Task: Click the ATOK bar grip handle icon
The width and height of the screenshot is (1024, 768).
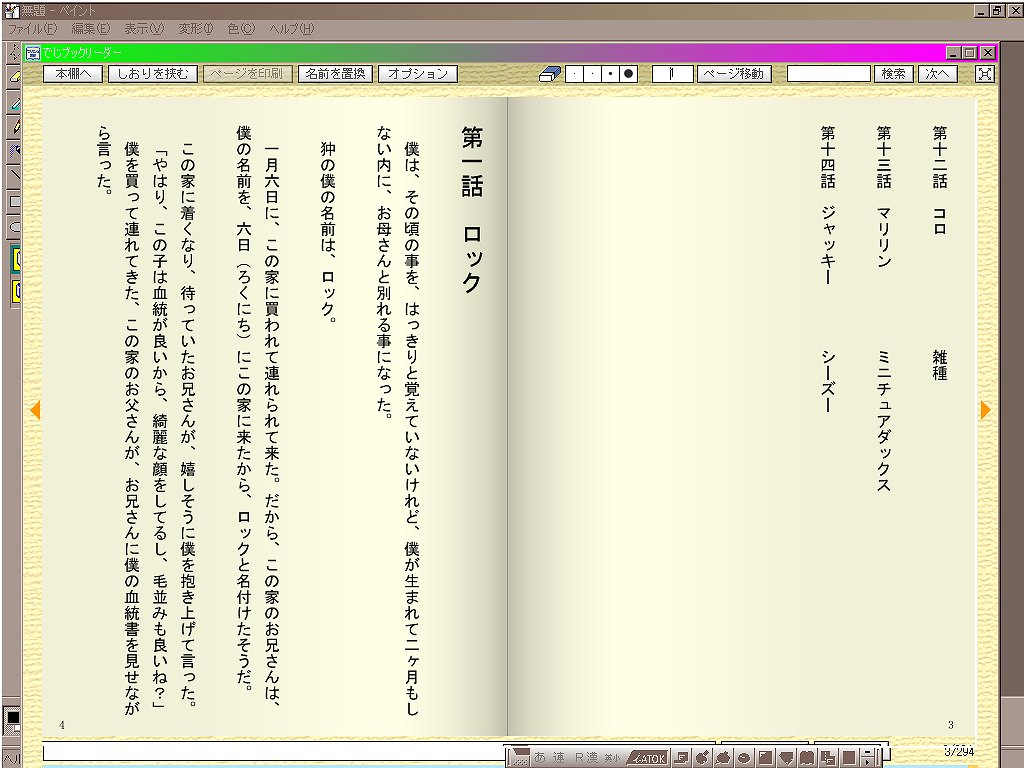Action: pos(520,758)
